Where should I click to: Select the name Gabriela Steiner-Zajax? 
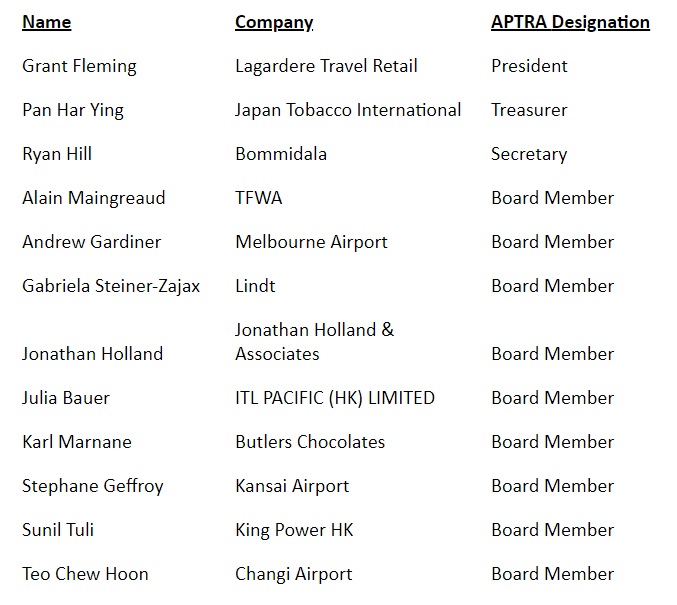pos(111,286)
